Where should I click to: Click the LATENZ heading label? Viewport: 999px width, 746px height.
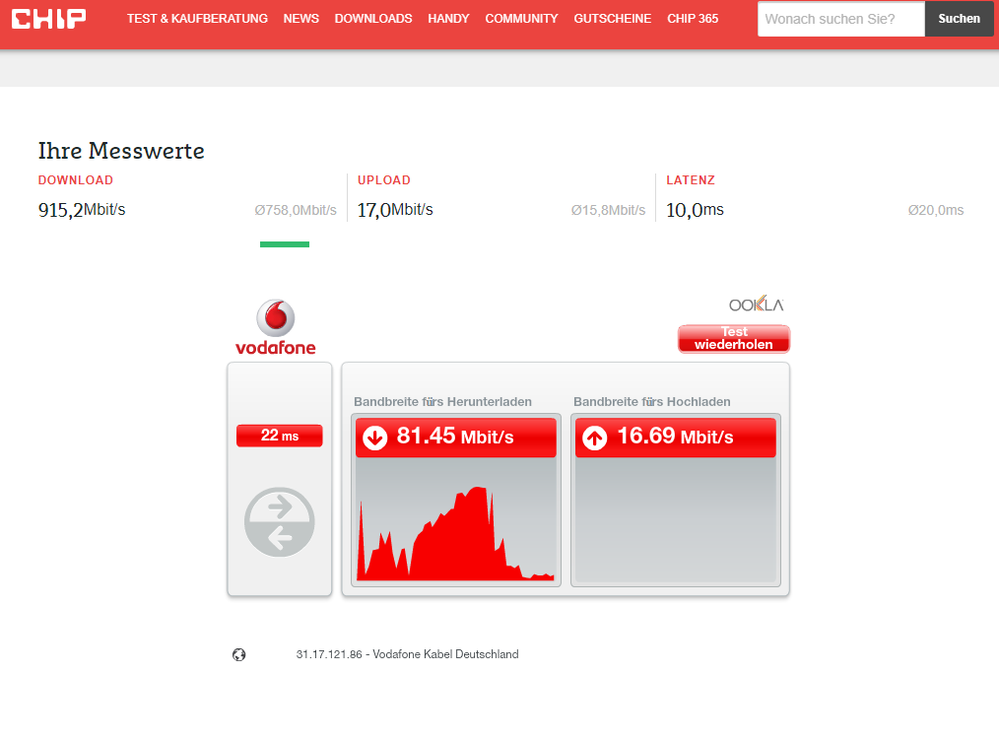(x=691, y=180)
